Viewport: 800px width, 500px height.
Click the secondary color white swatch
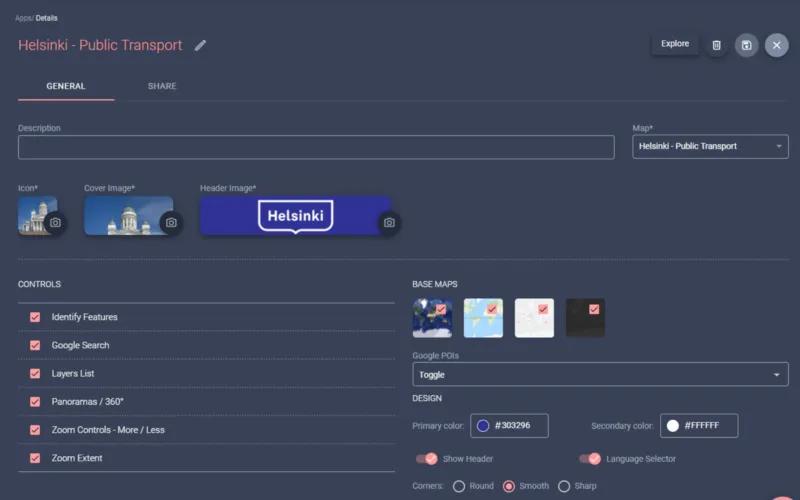click(672, 426)
